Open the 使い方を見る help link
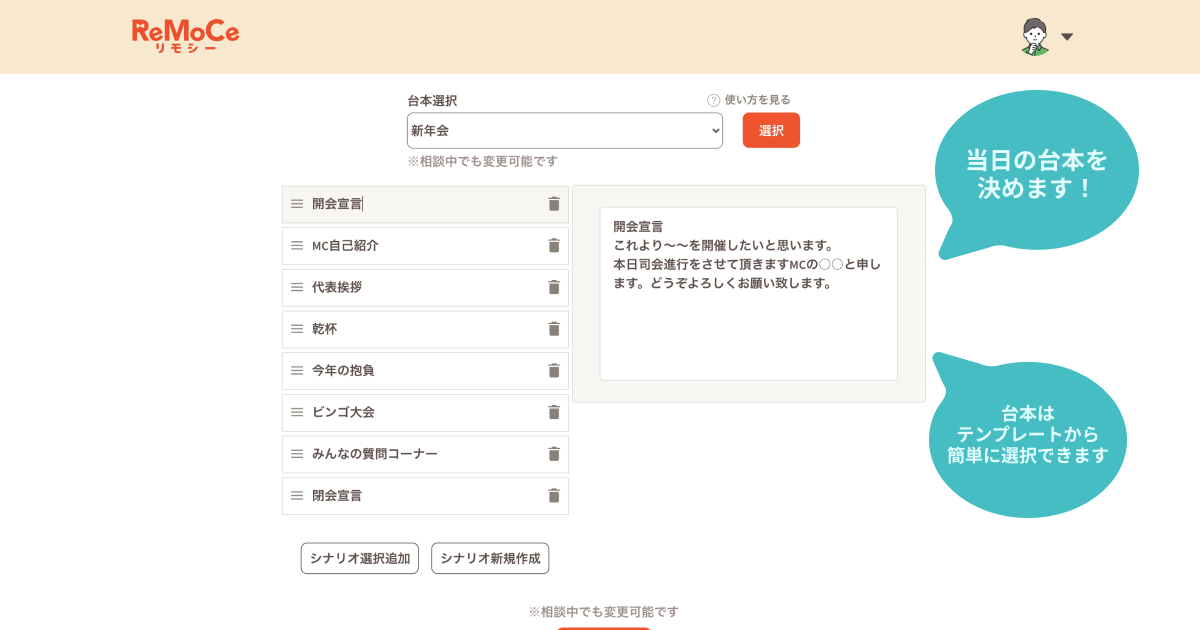The width and height of the screenshot is (1200, 630). pyautogui.click(x=749, y=100)
